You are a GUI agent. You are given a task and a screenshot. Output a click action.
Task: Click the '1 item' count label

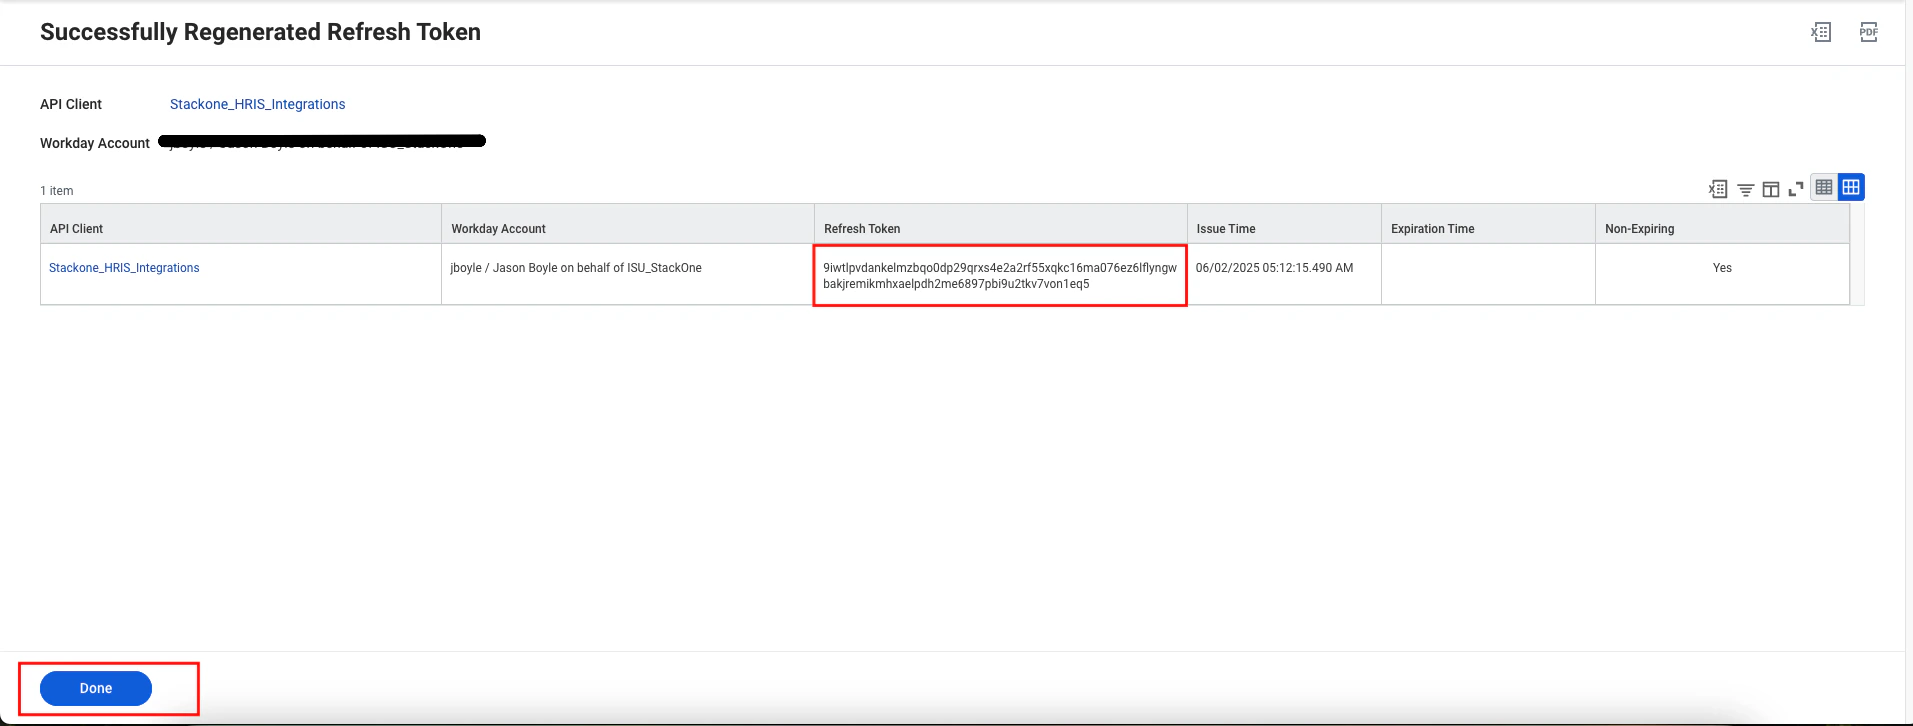[x=57, y=191]
